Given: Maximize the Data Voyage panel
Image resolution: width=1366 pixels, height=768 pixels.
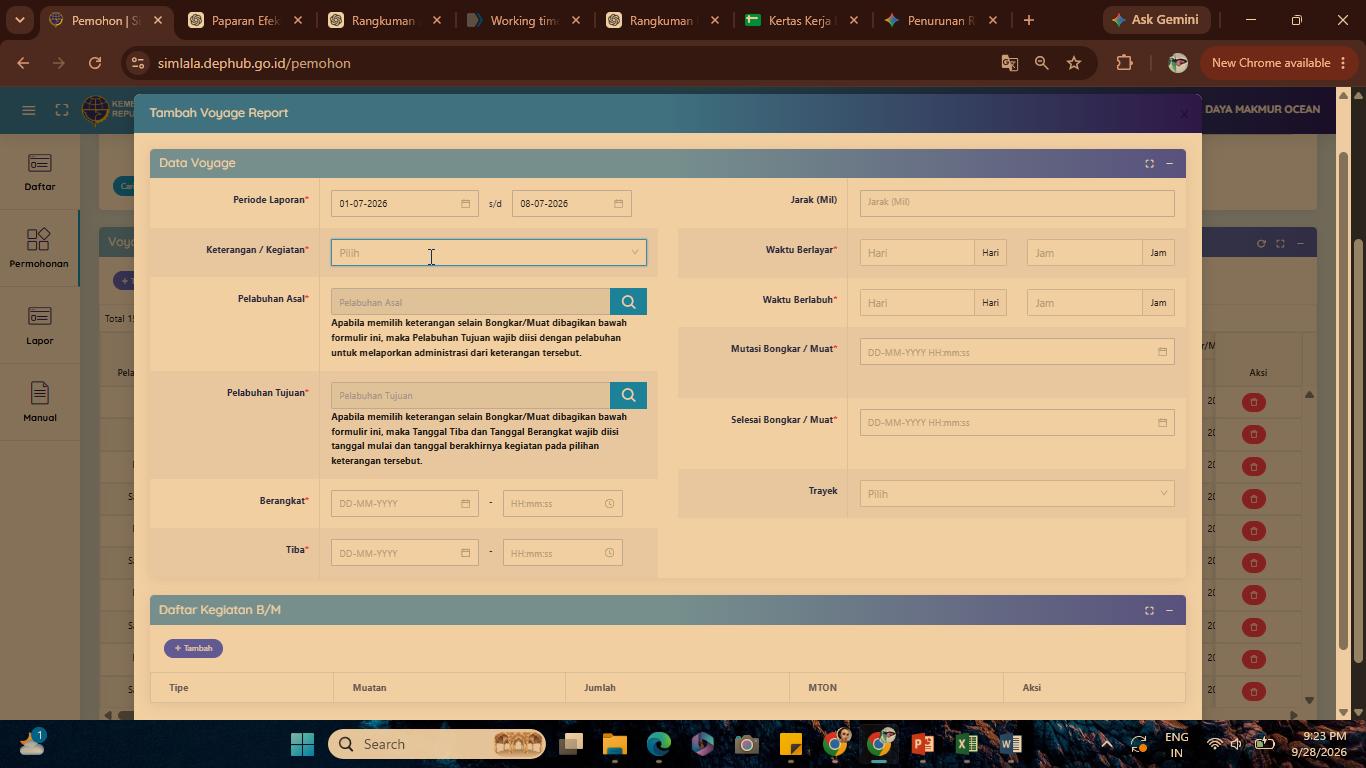Looking at the screenshot, I should (1149, 163).
